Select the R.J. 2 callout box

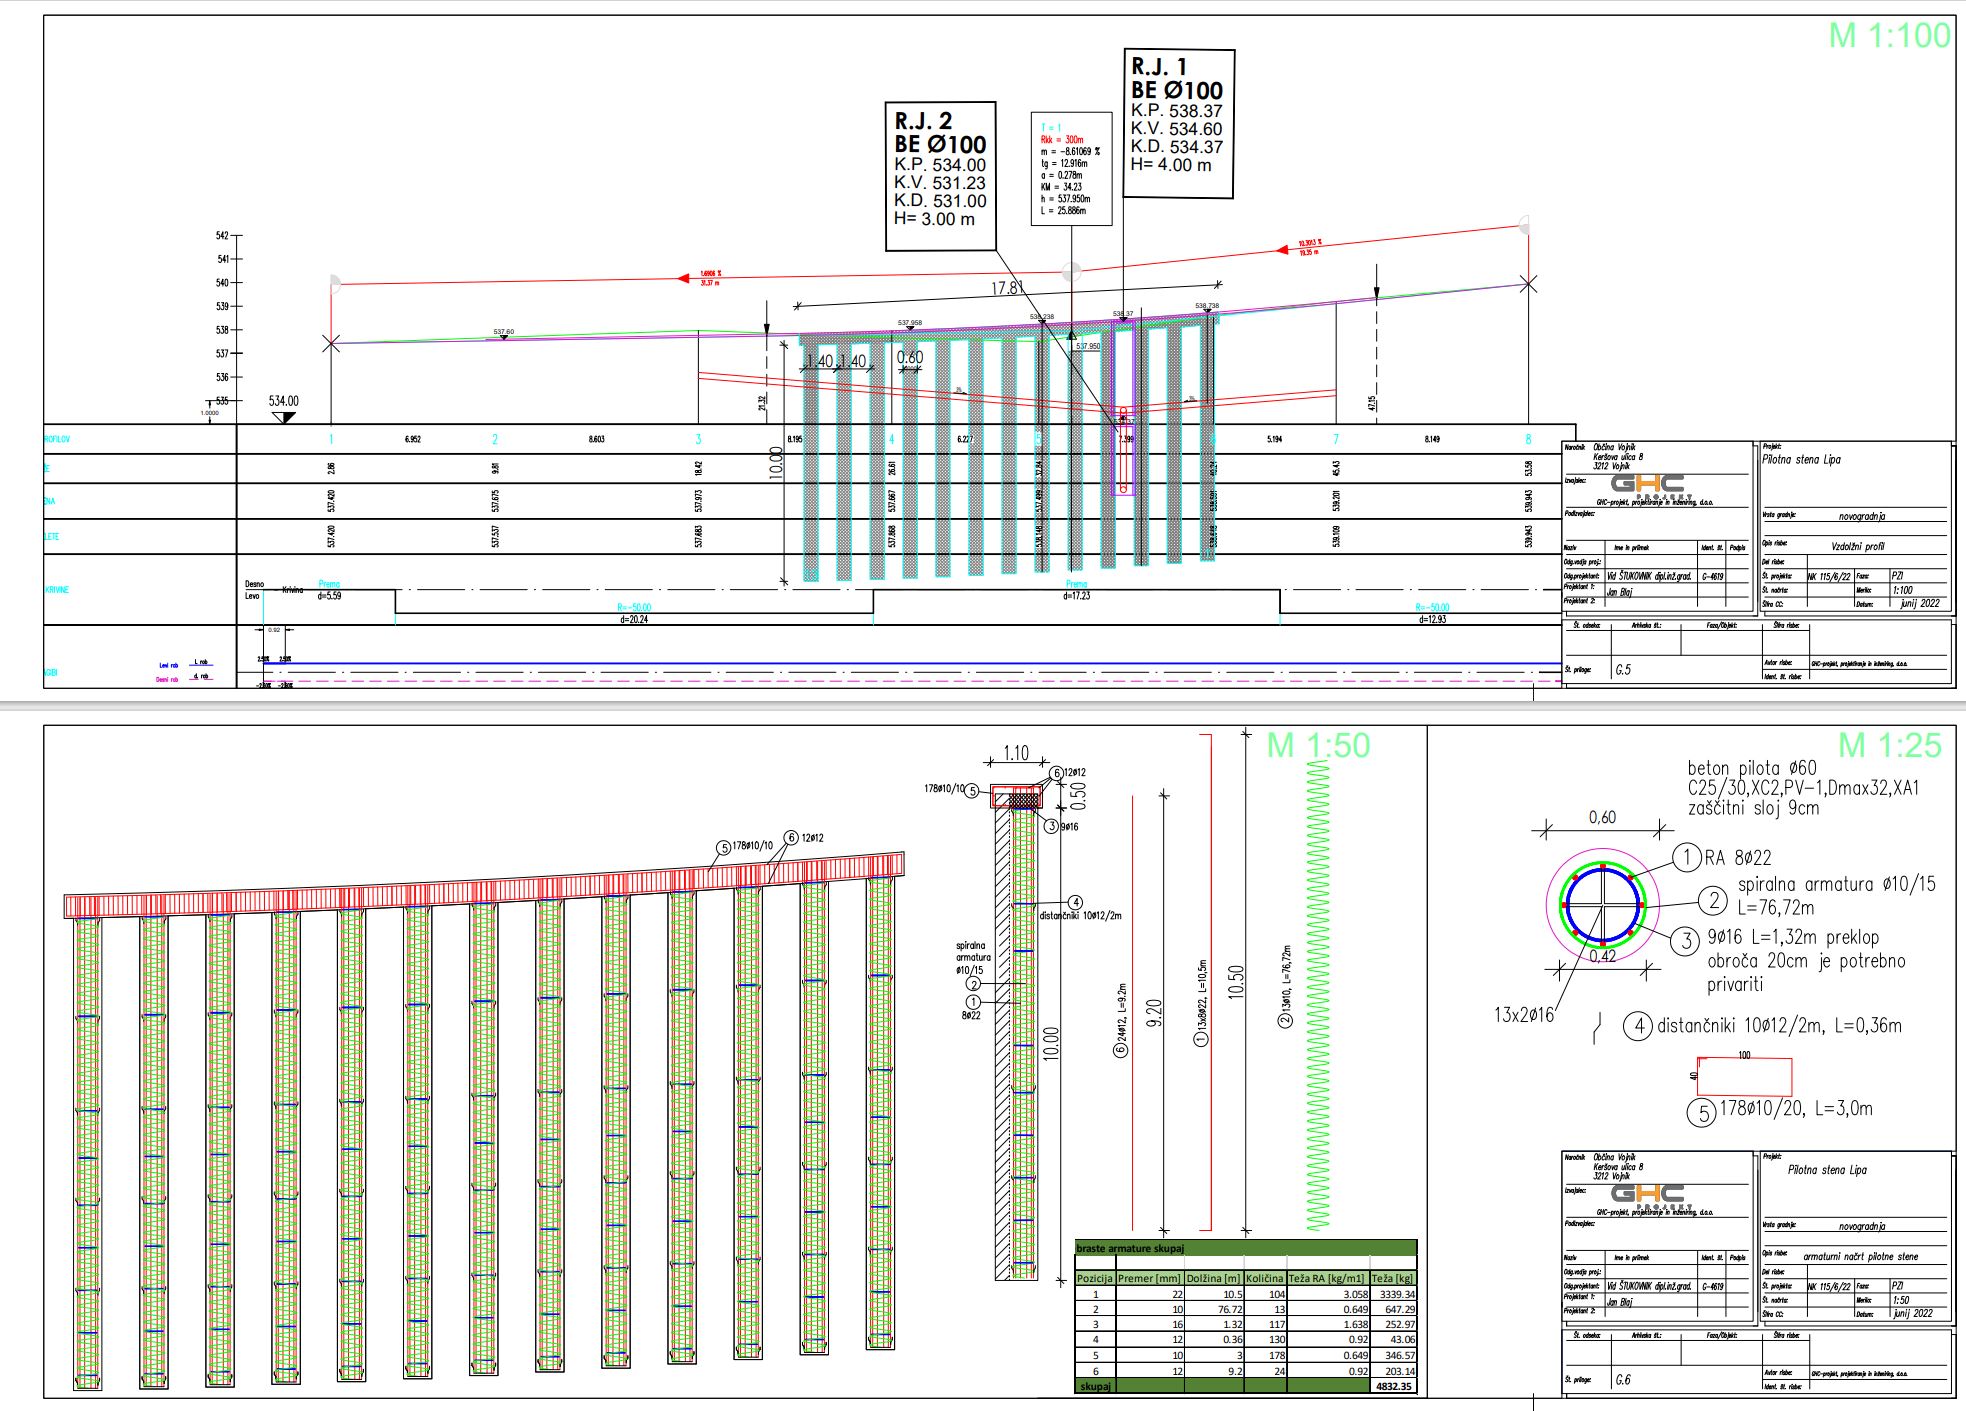pos(940,175)
